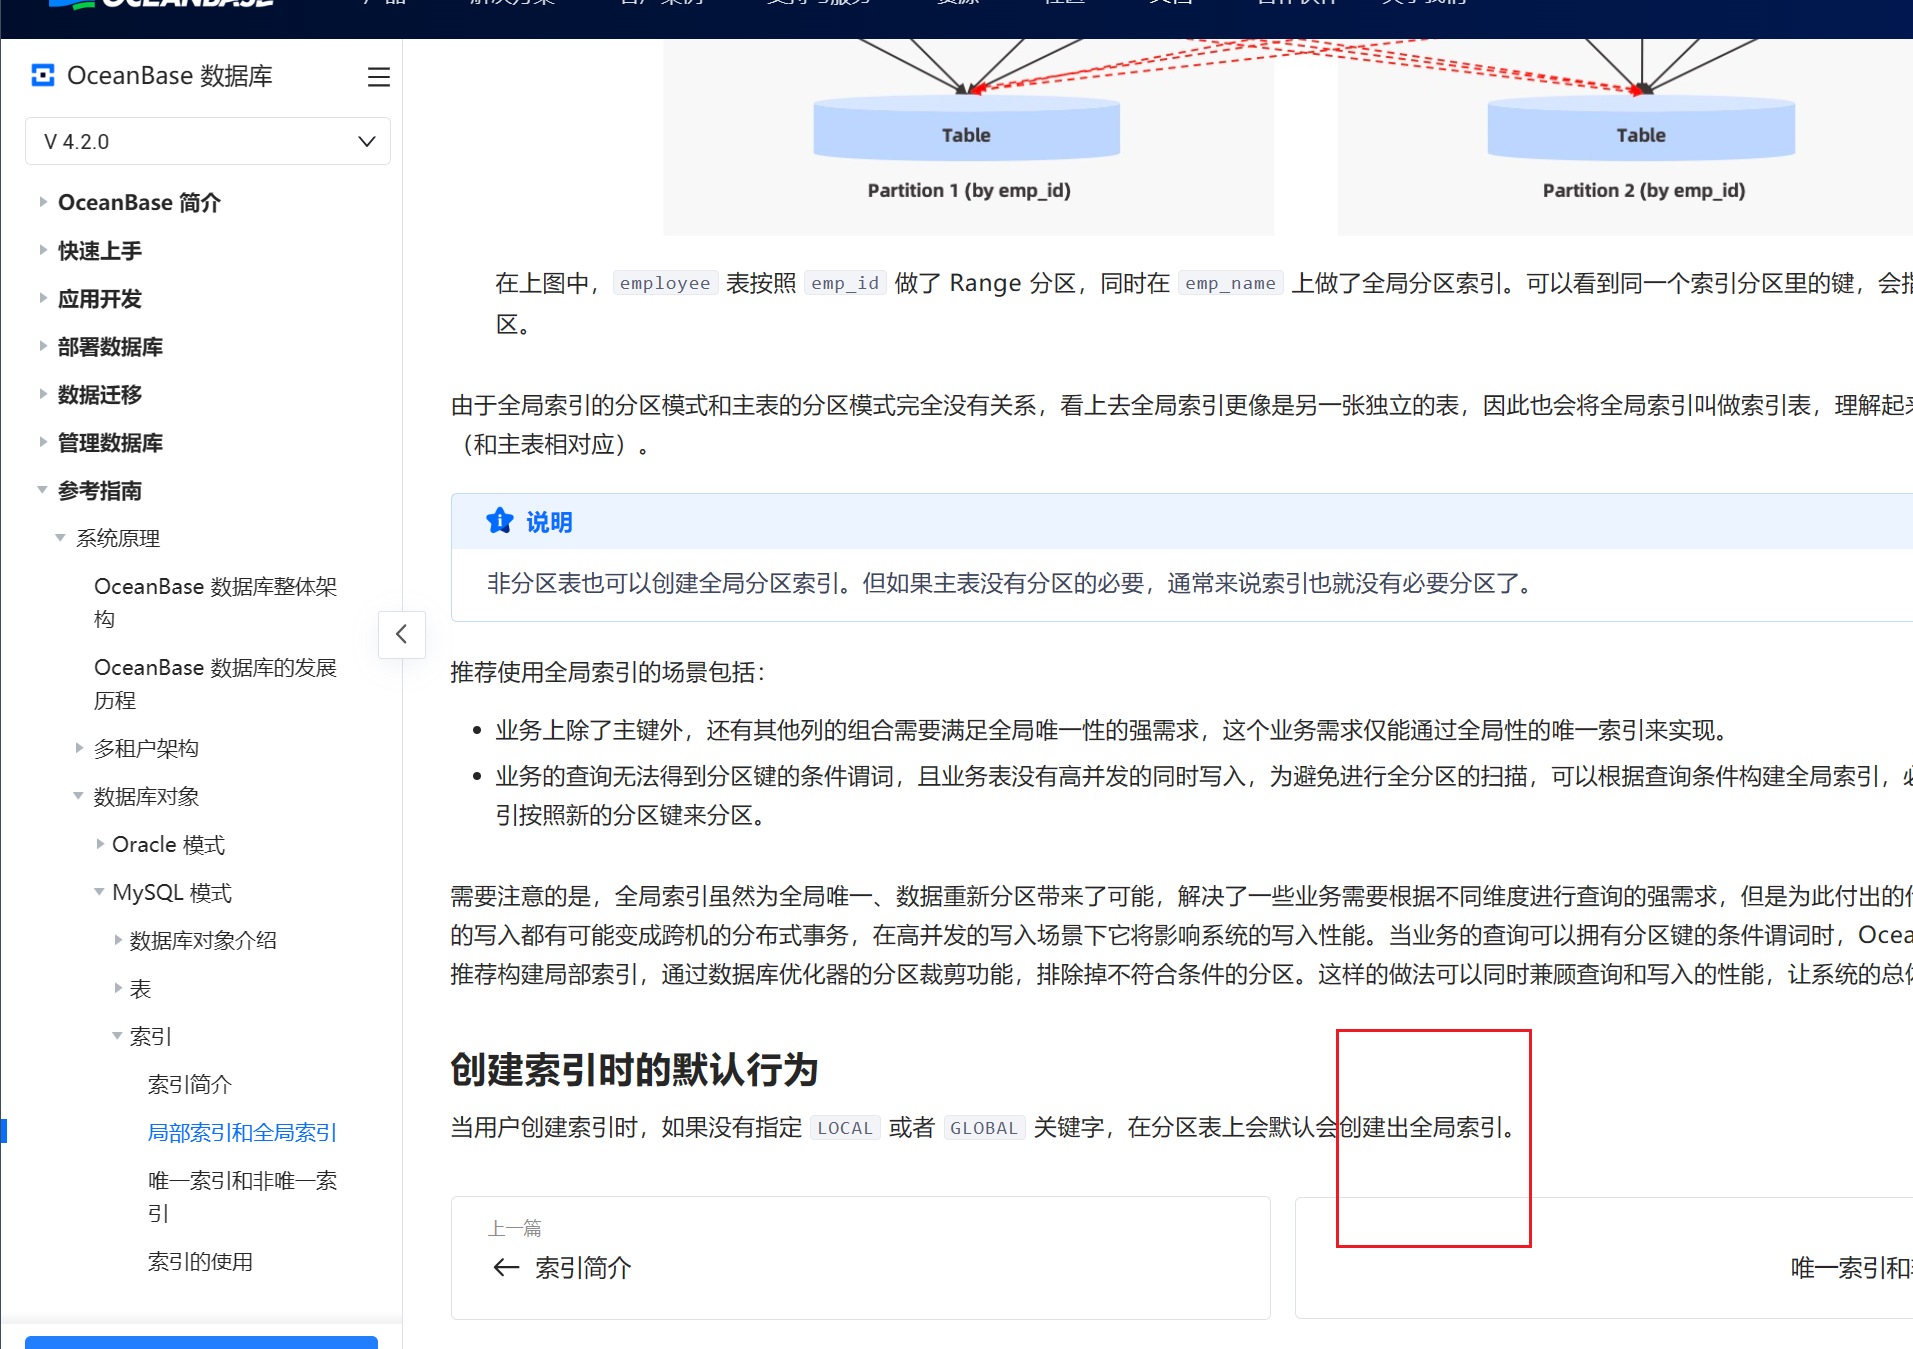1913x1349 pixels.
Task: Click the OceanBase 数据库 sidebar title
Action: [169, 76]
